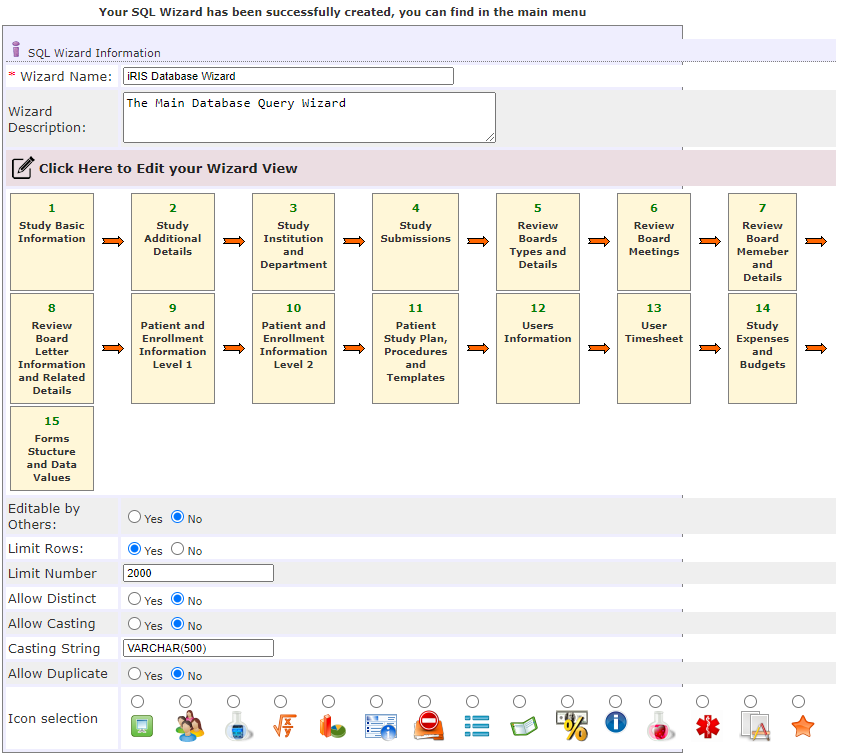The height and width of the screenshot is (756, 846).
Task: Click the Wizard Description resize handle
Action: [x=490, y=138]
